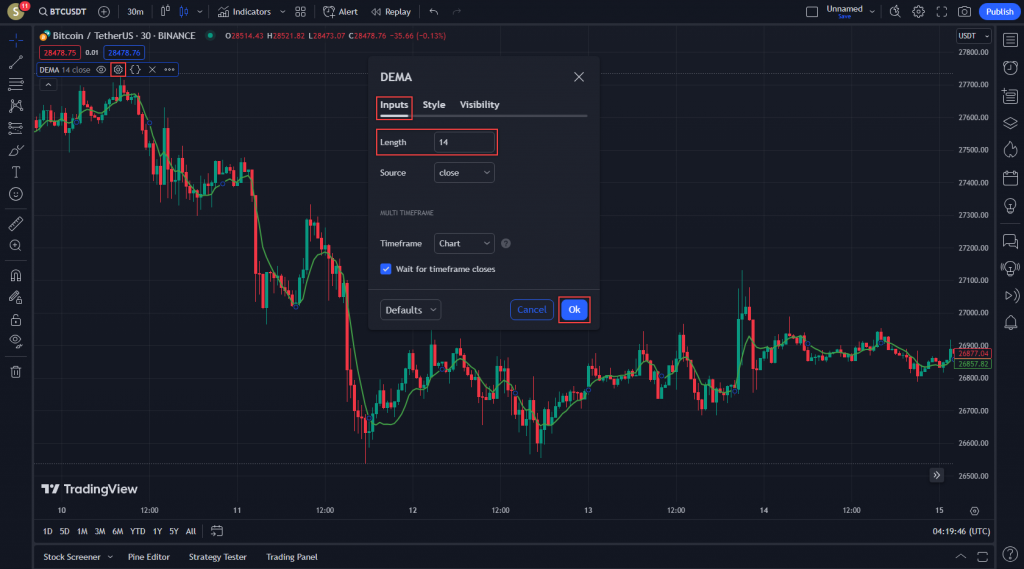The image size is (1024, 569).
Task: Open the Indicators dialog
Action: click(x=244, y=12)
